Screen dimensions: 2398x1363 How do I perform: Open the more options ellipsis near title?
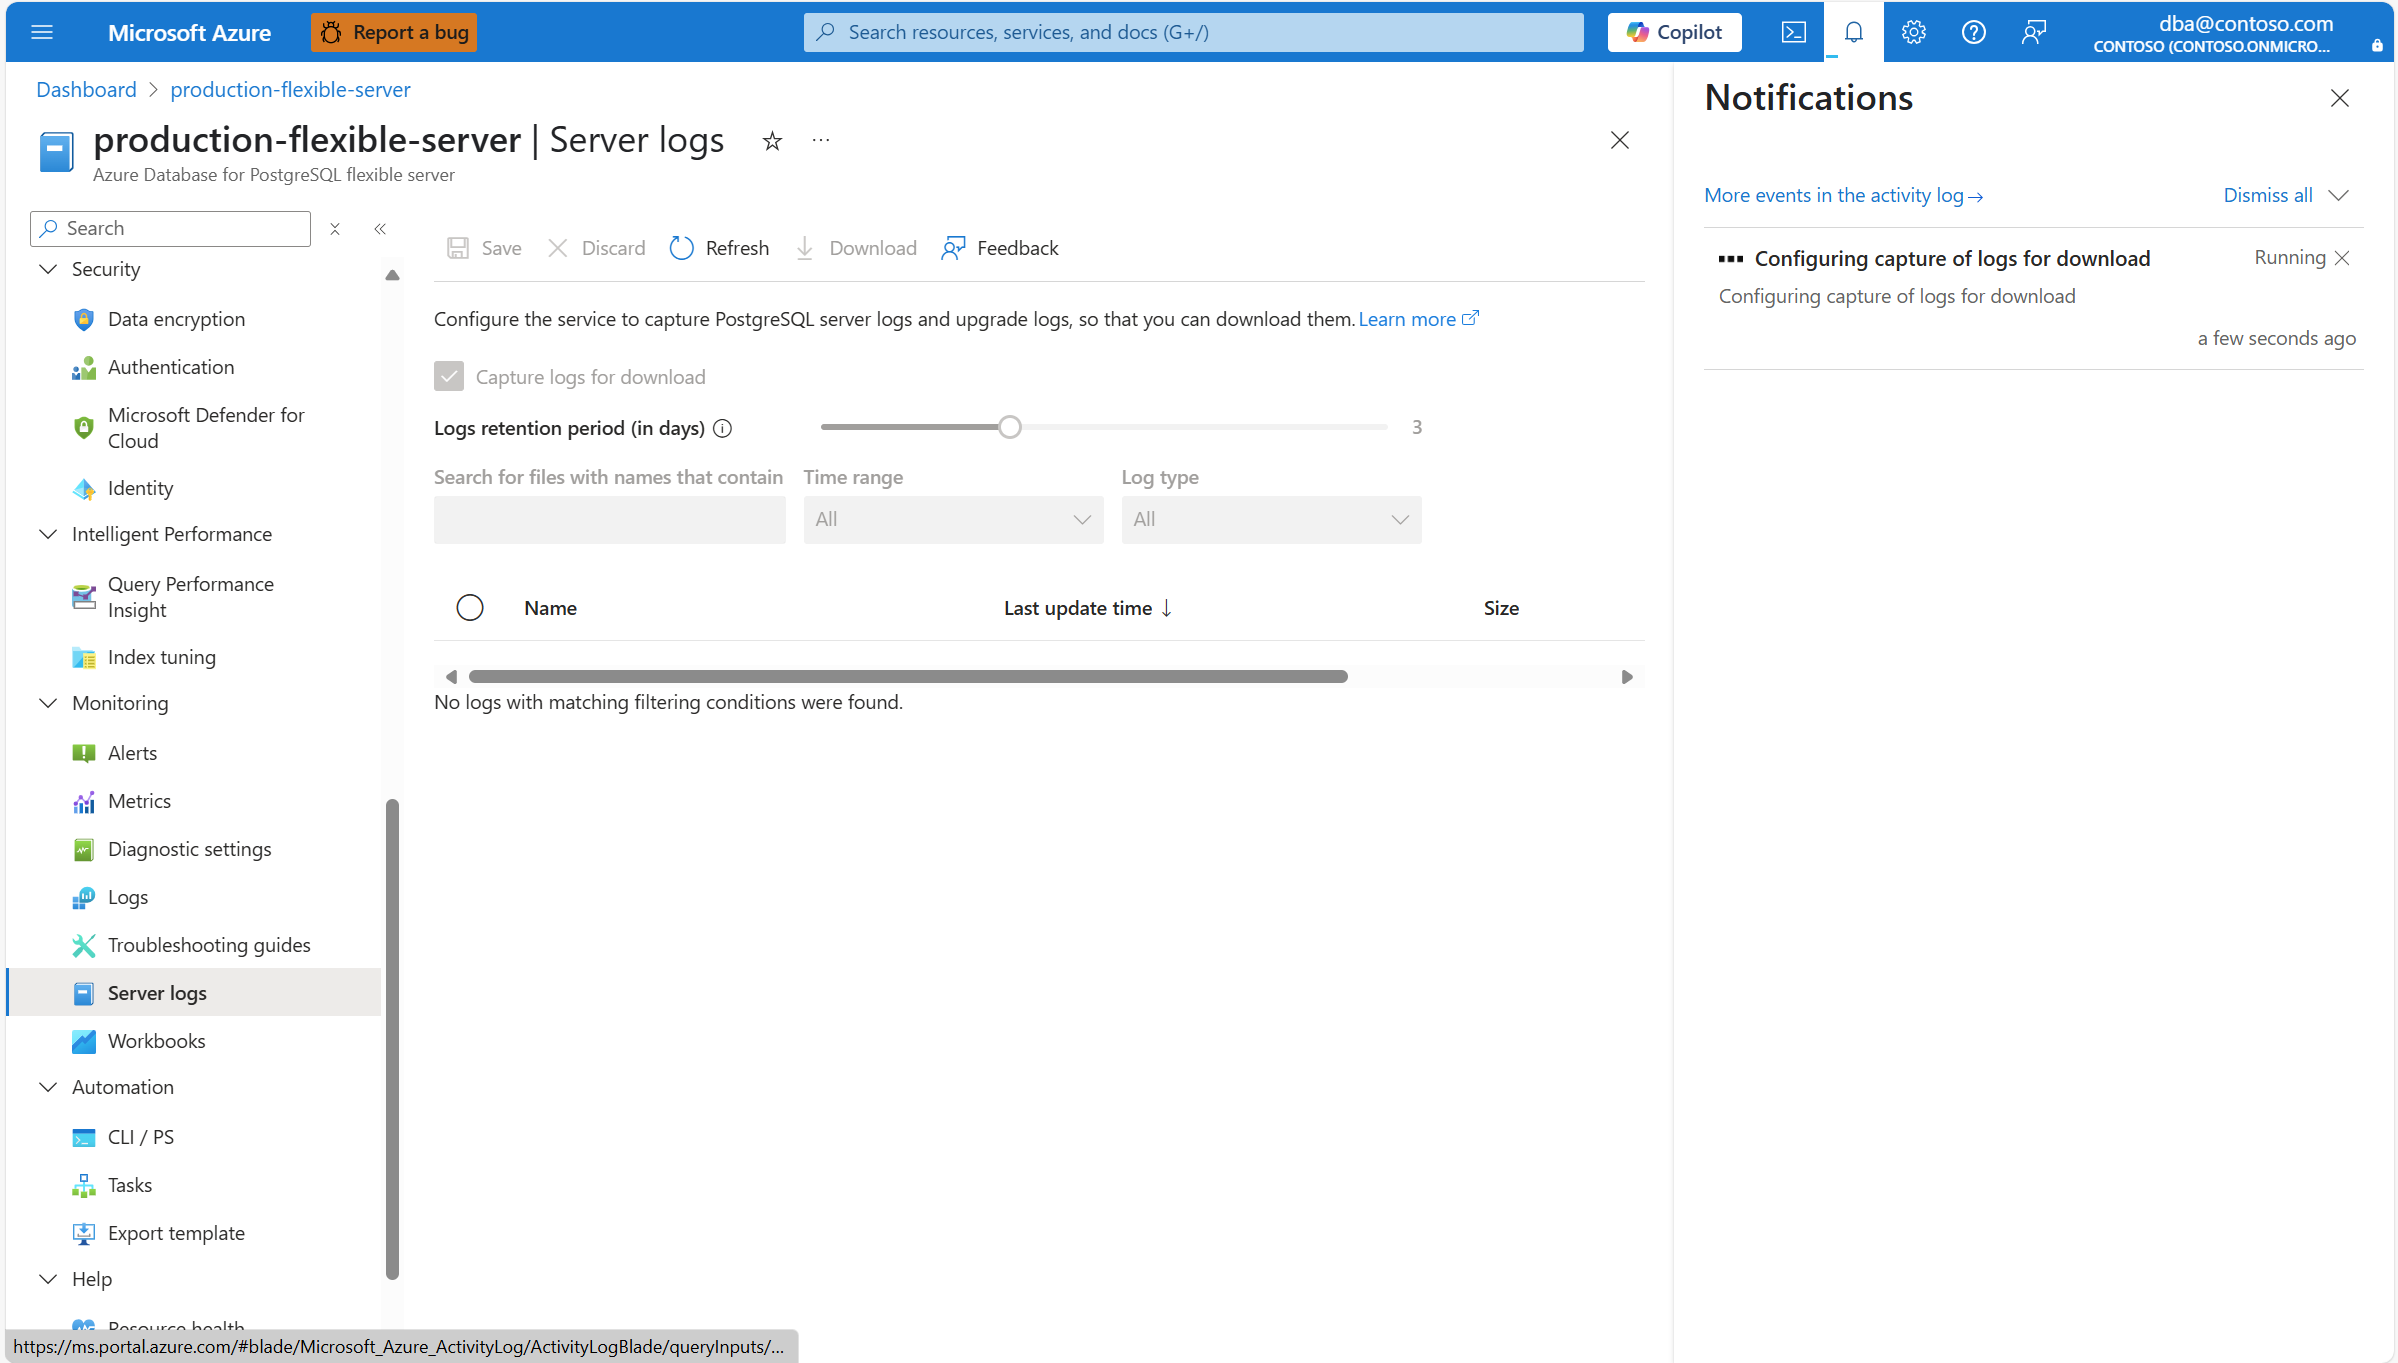[821, 140]
